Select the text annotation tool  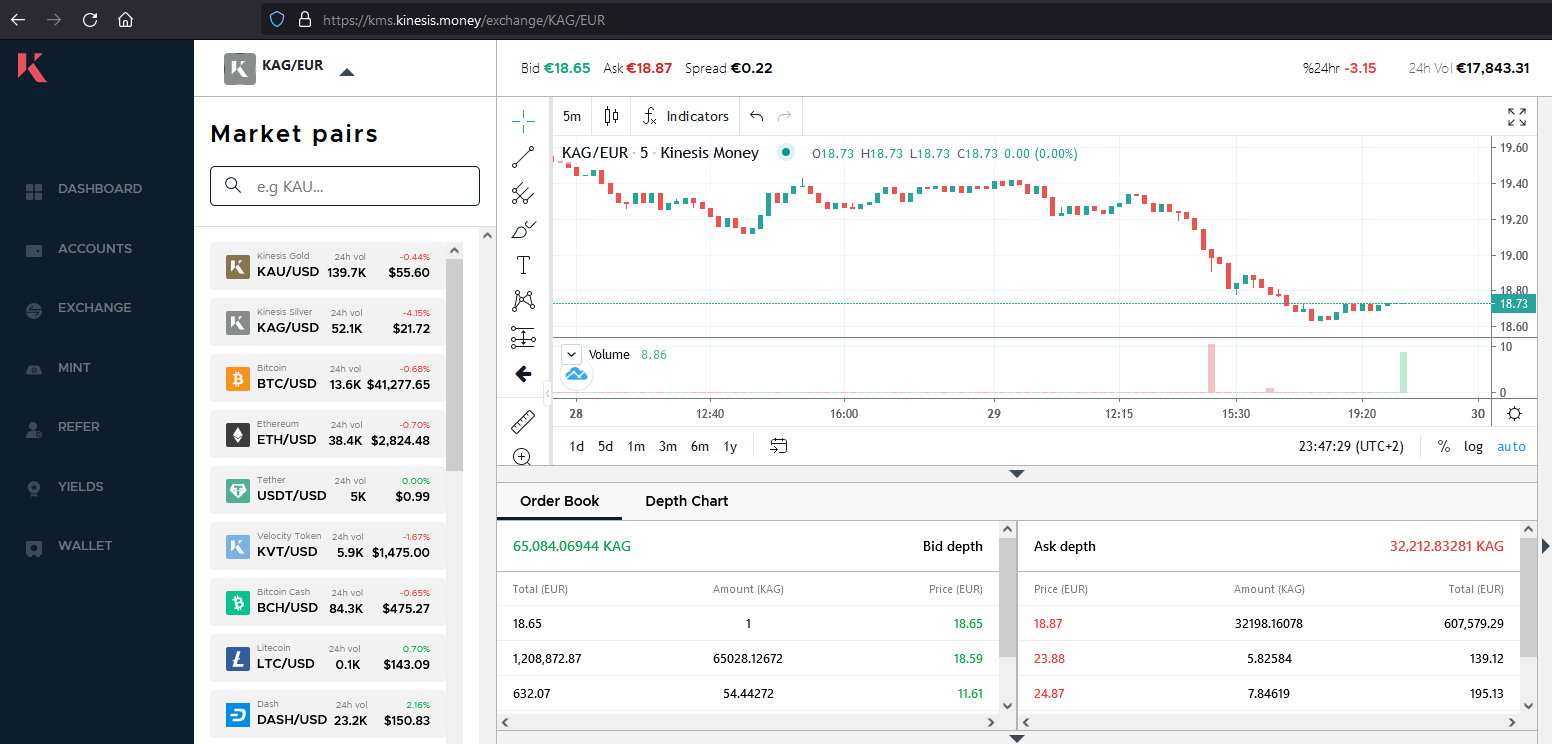[523, 265]
